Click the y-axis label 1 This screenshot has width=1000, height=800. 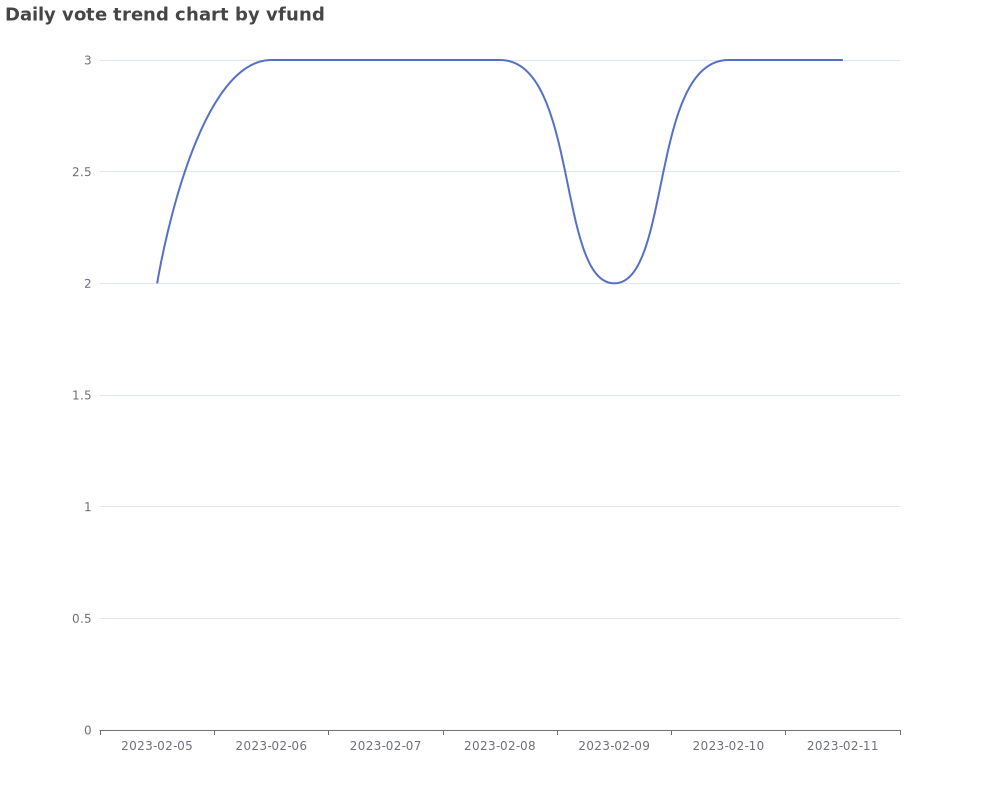pos(88,507)
